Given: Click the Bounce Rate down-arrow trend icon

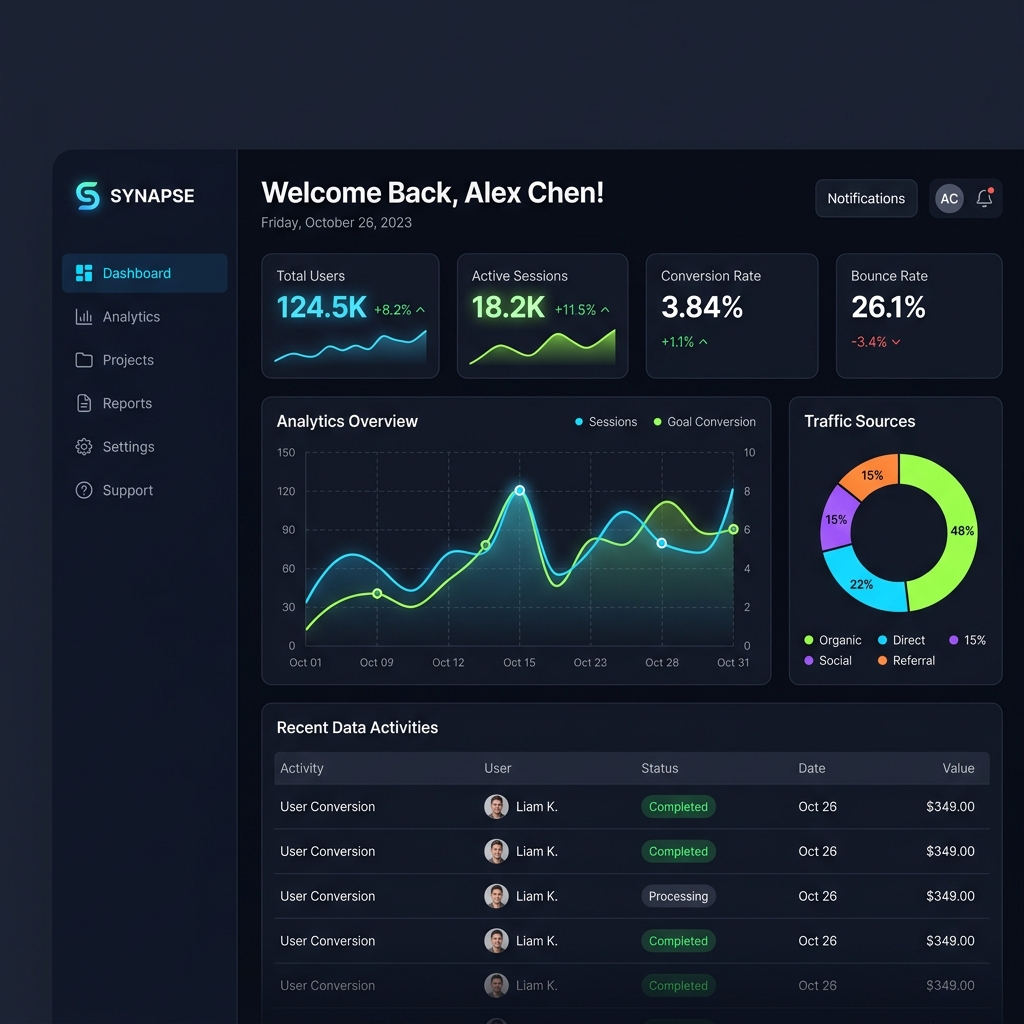Looking at the screenshot, I should [896, 342].
